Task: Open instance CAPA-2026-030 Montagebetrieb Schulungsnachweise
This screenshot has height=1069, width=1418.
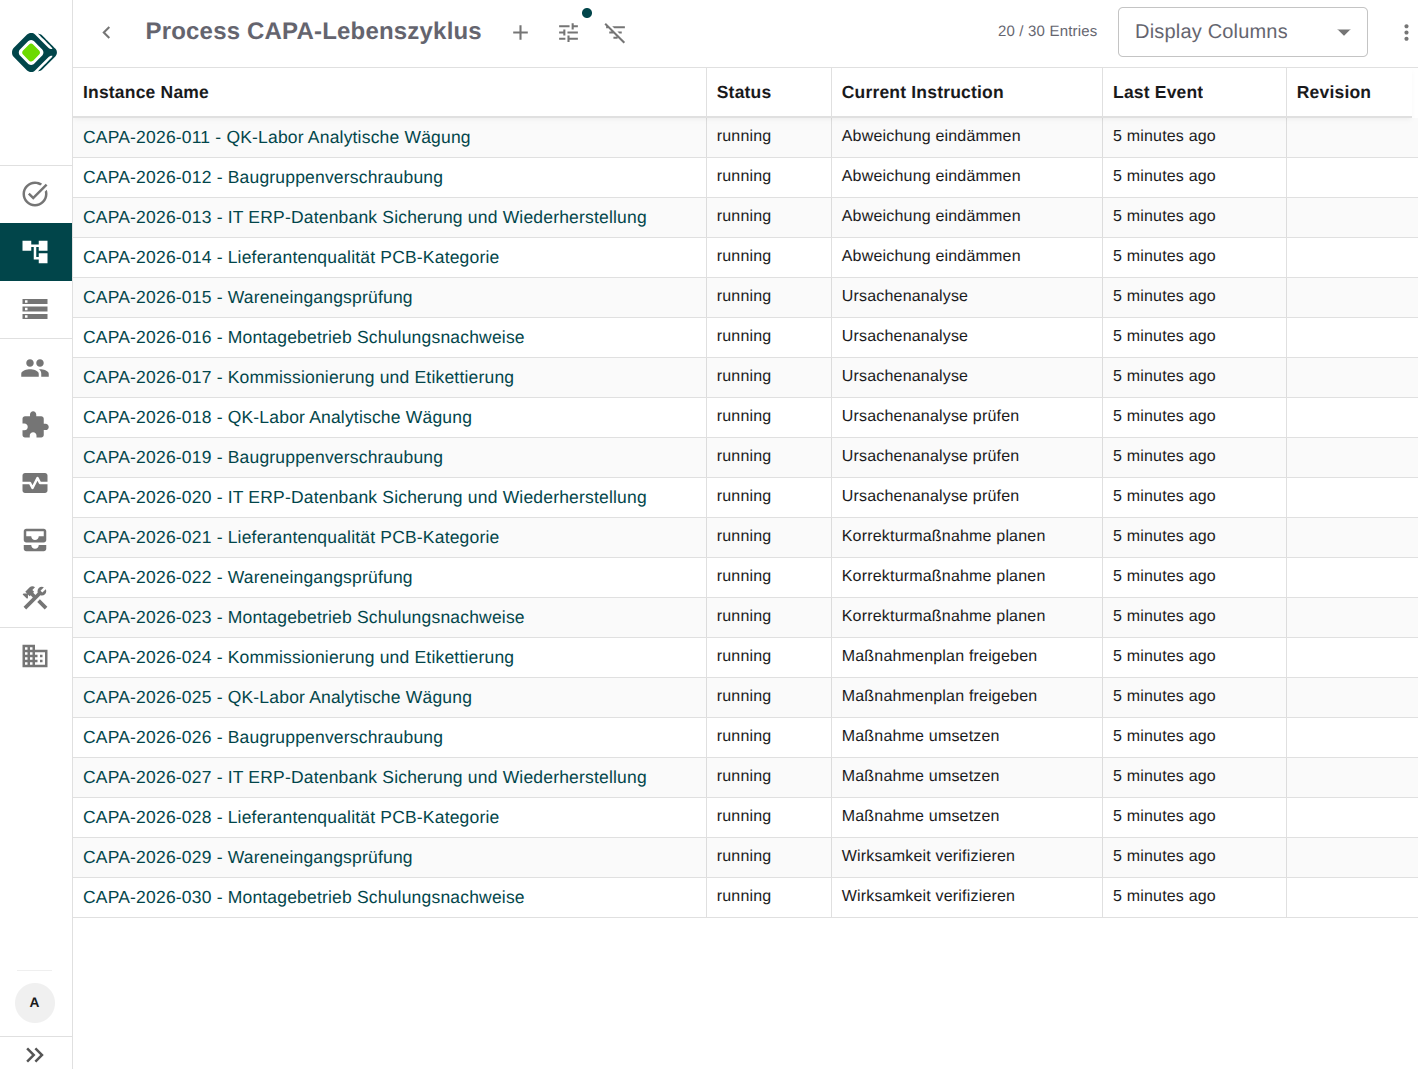Action: coord(304,897)
